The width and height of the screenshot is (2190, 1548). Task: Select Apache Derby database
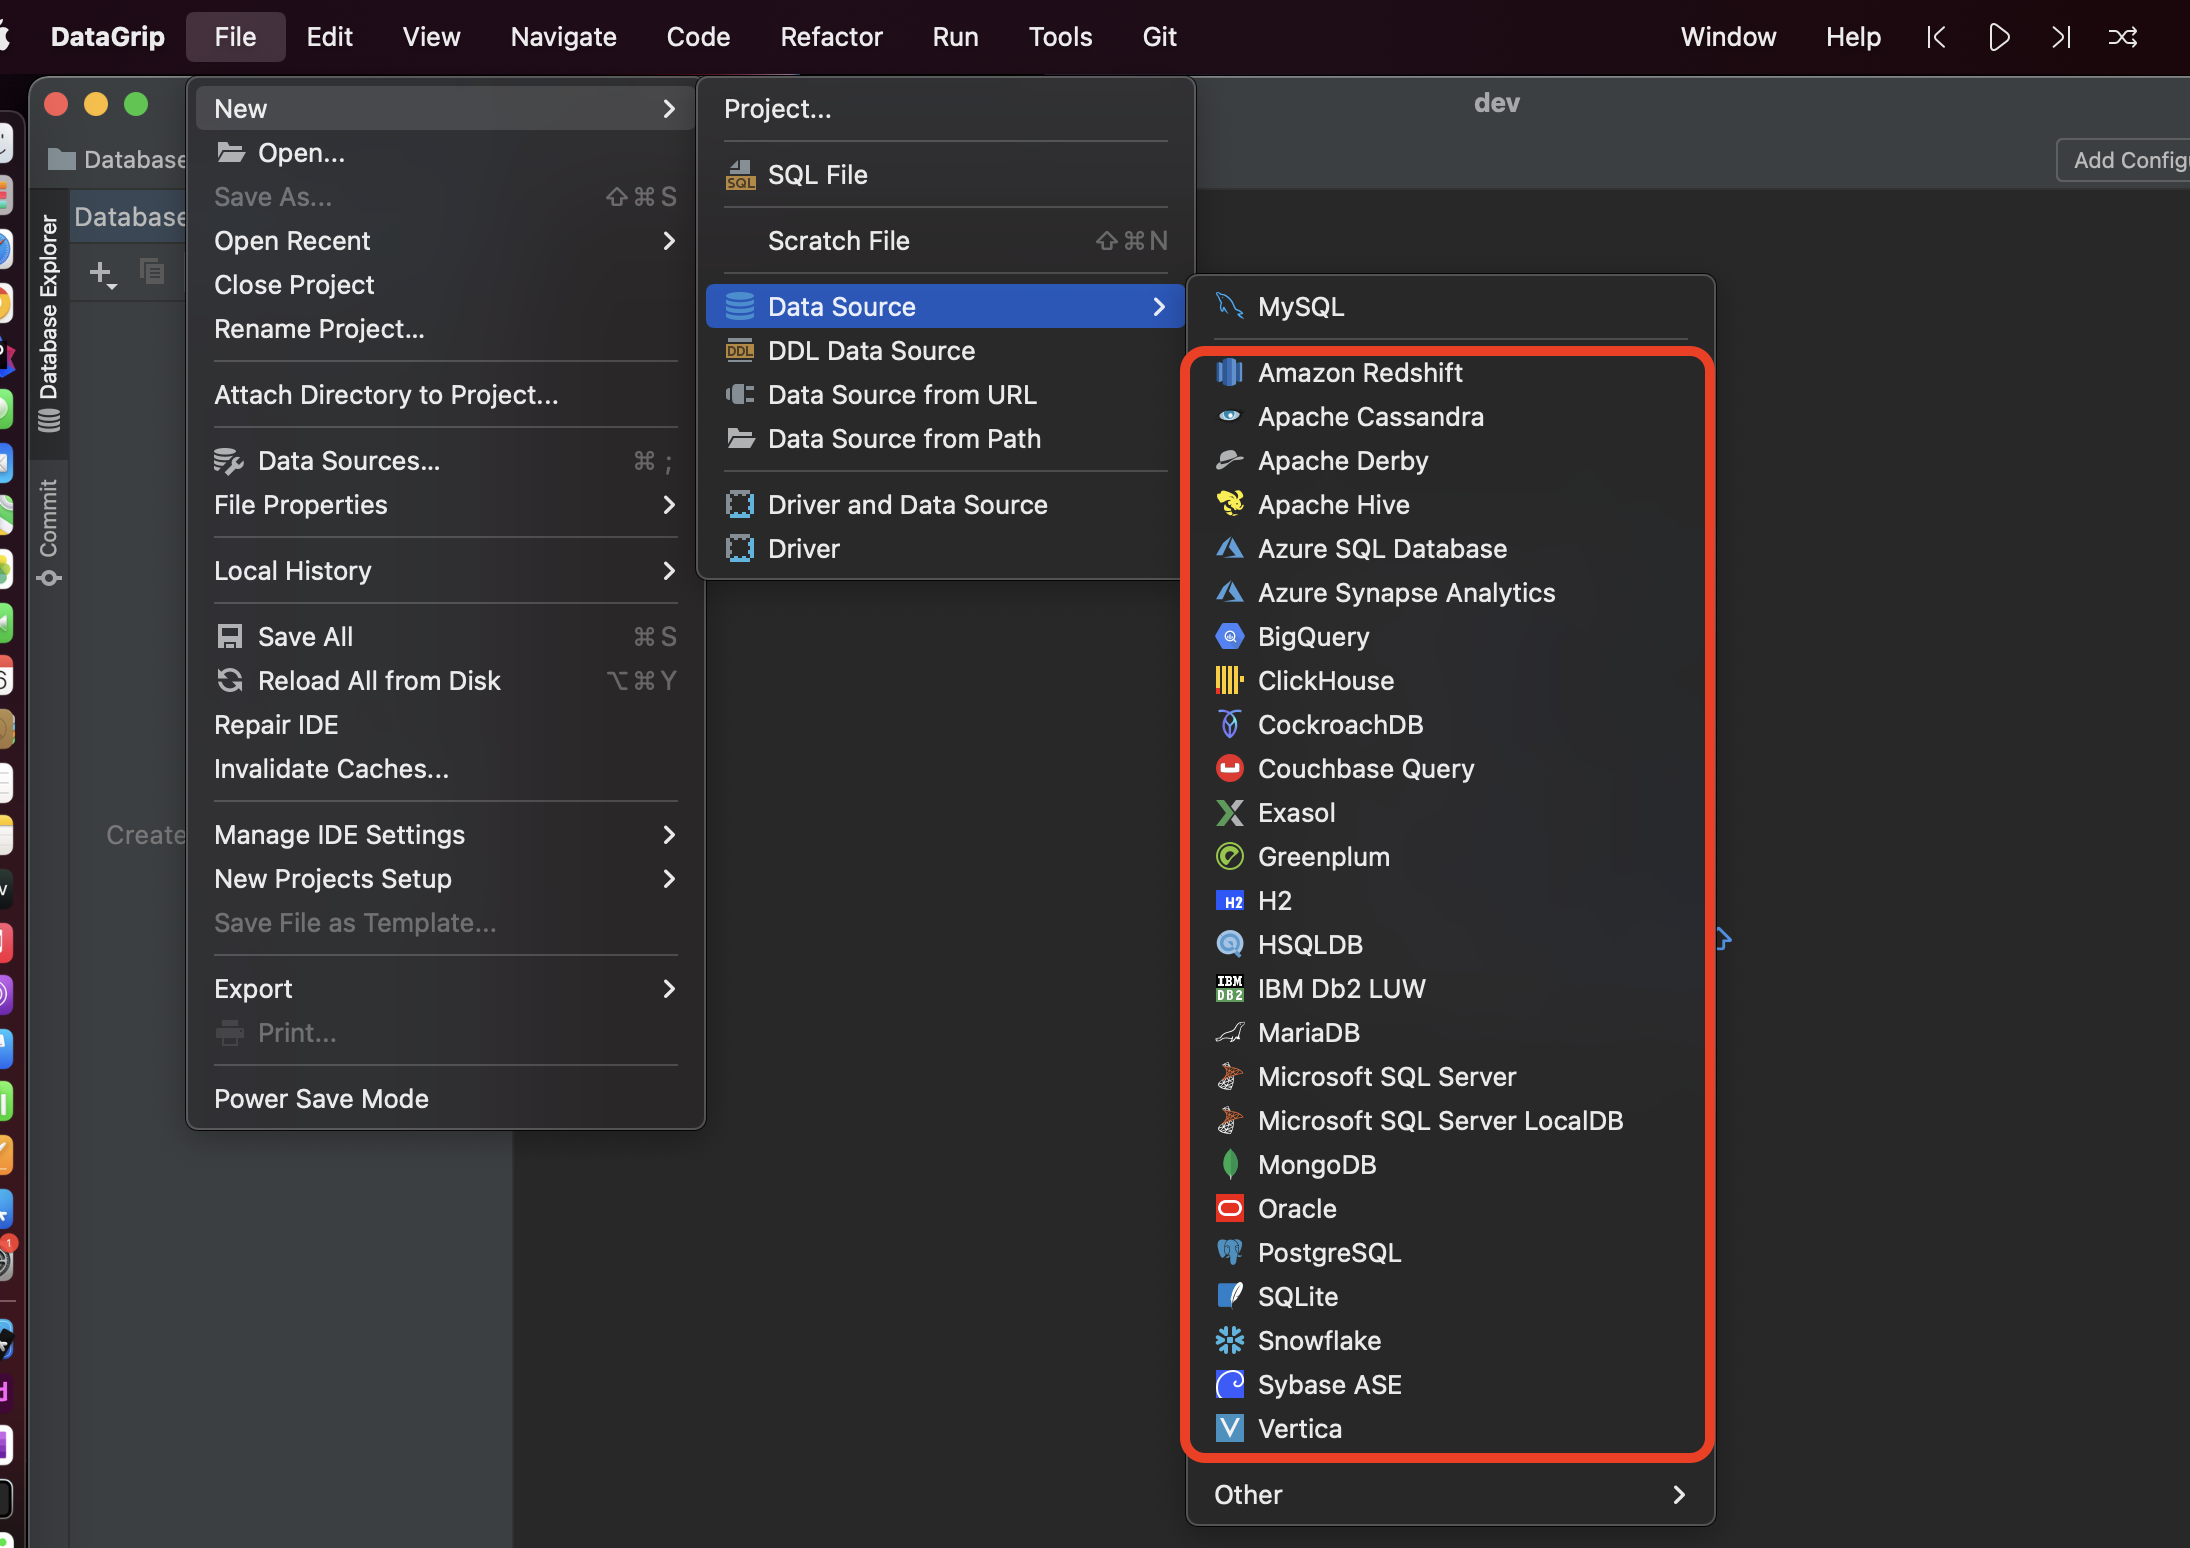pyautogui.click(x=1450, y=461)
